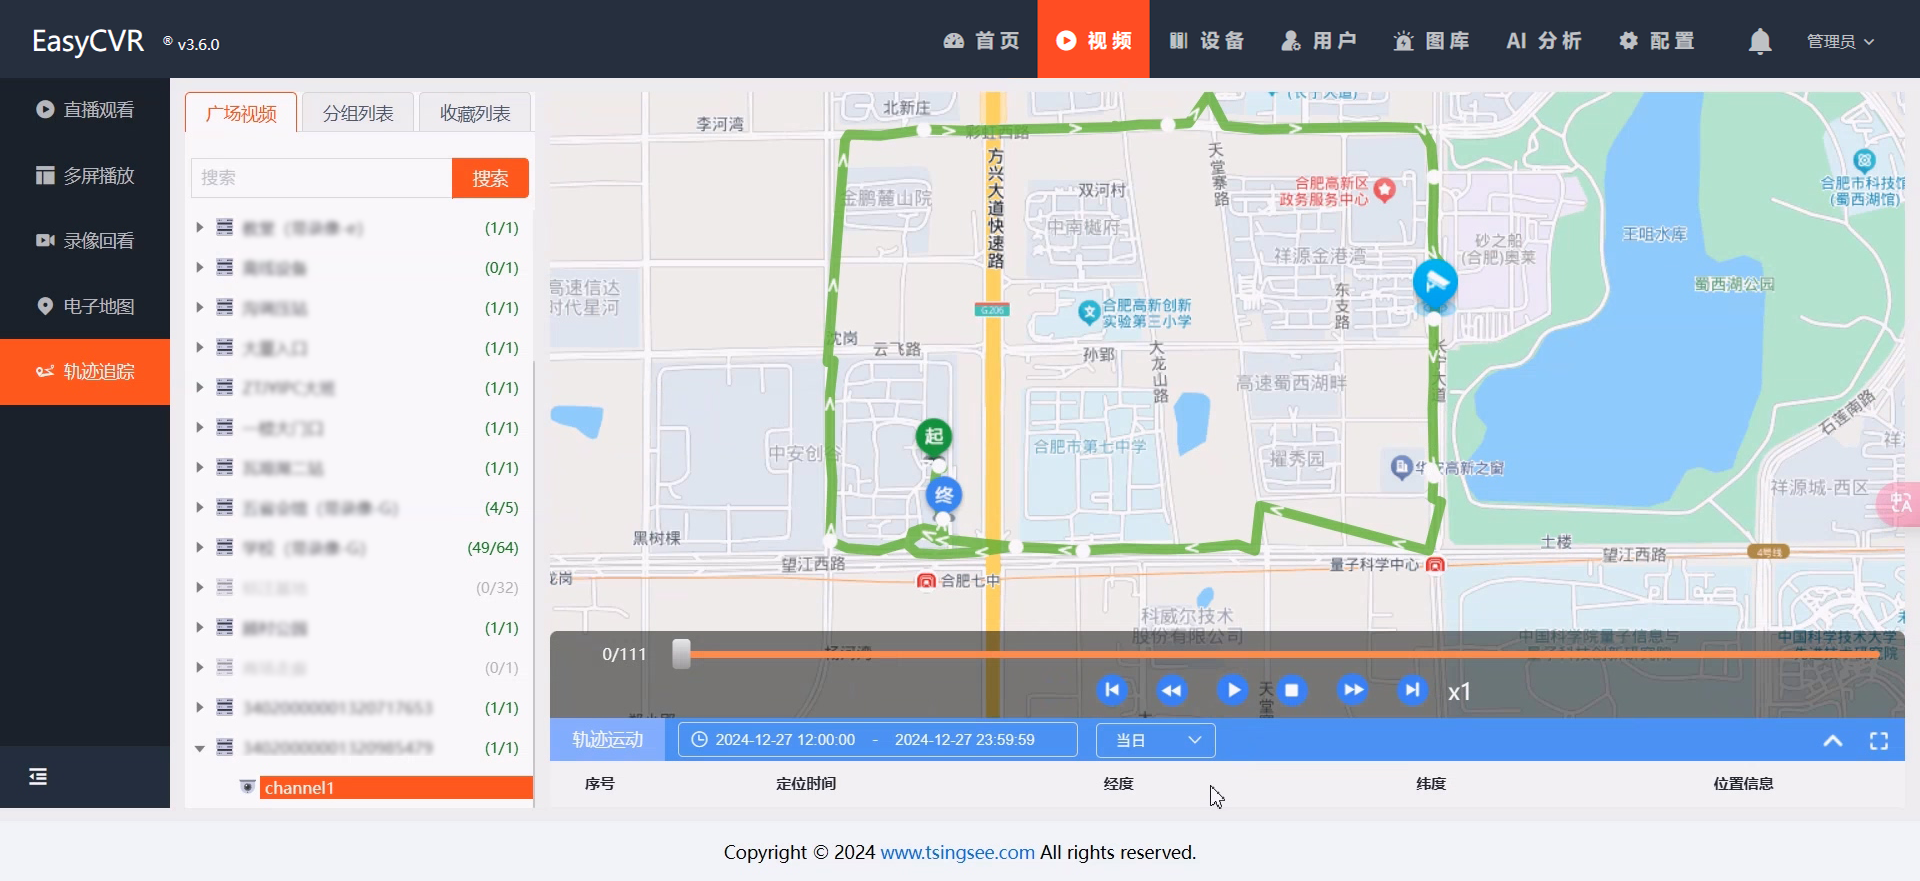The image size is (1920, 881).
Task: Switch to 分组列表 tab
Action: pos(358,113)
